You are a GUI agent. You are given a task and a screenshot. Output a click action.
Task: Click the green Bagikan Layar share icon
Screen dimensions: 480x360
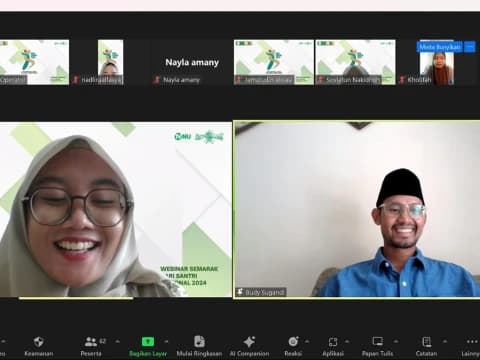[x=148, y=342]
